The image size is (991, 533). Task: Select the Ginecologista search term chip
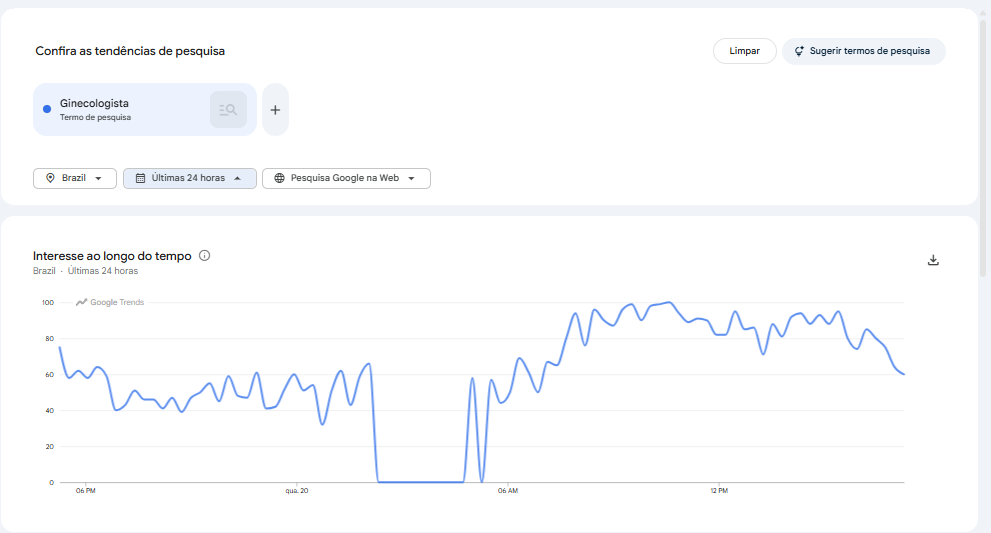(x=145, y=109)
